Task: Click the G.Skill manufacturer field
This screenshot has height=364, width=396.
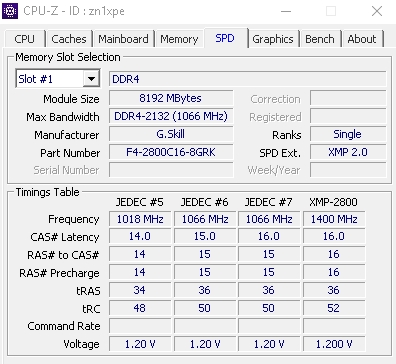Action: [x=171, y=134]
